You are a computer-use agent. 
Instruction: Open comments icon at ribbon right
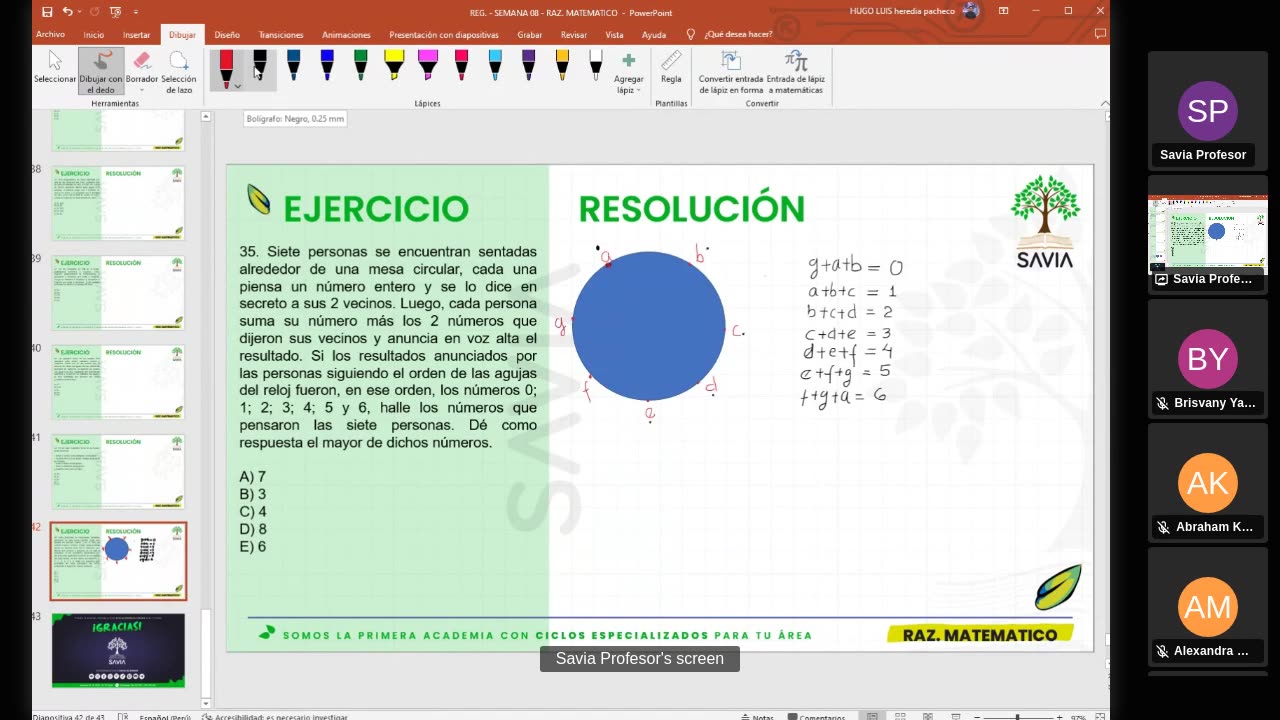tap(1100, 34)
